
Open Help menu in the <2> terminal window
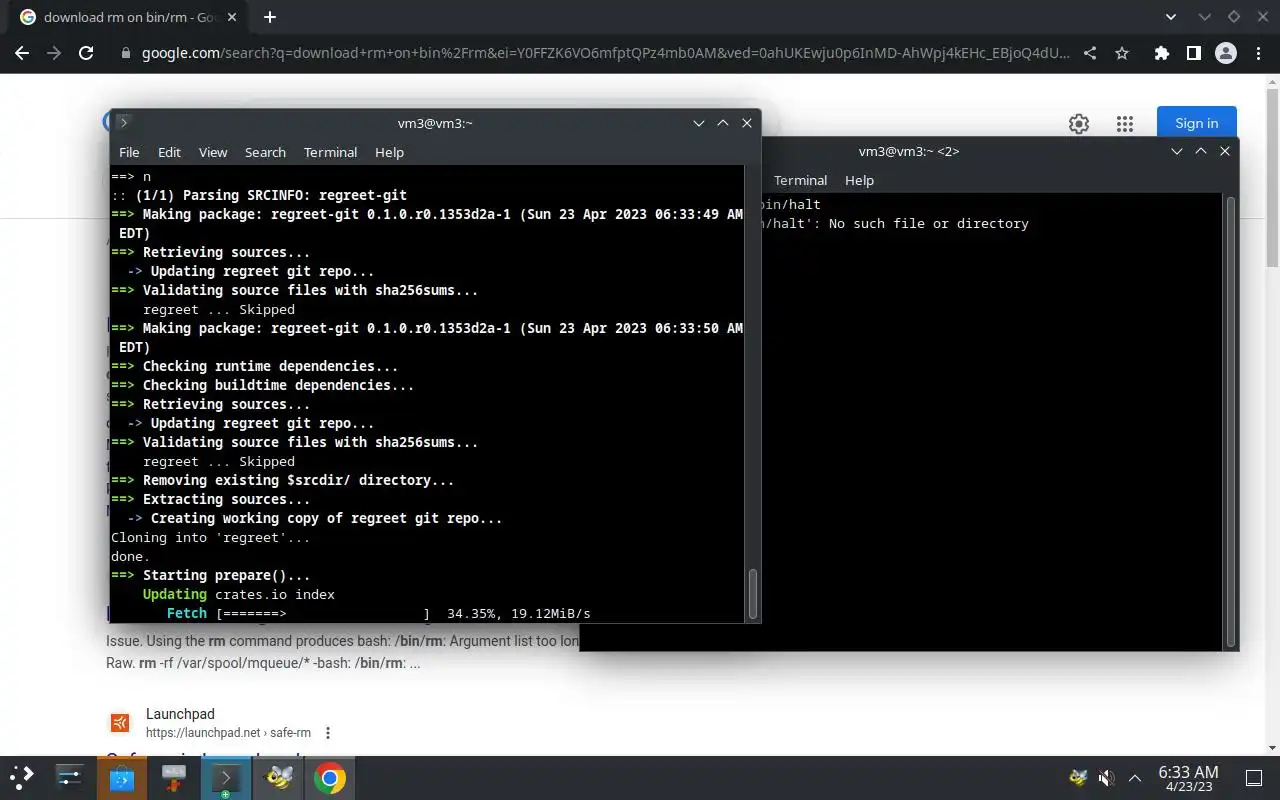point(859,180)
